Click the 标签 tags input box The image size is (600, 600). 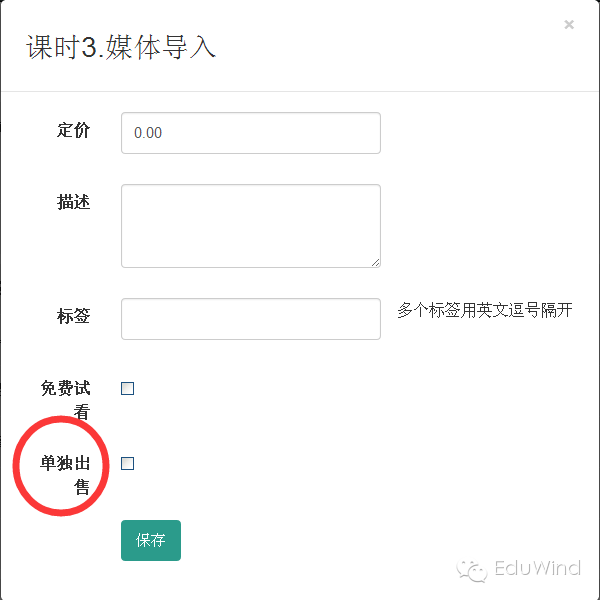[251, 319]
